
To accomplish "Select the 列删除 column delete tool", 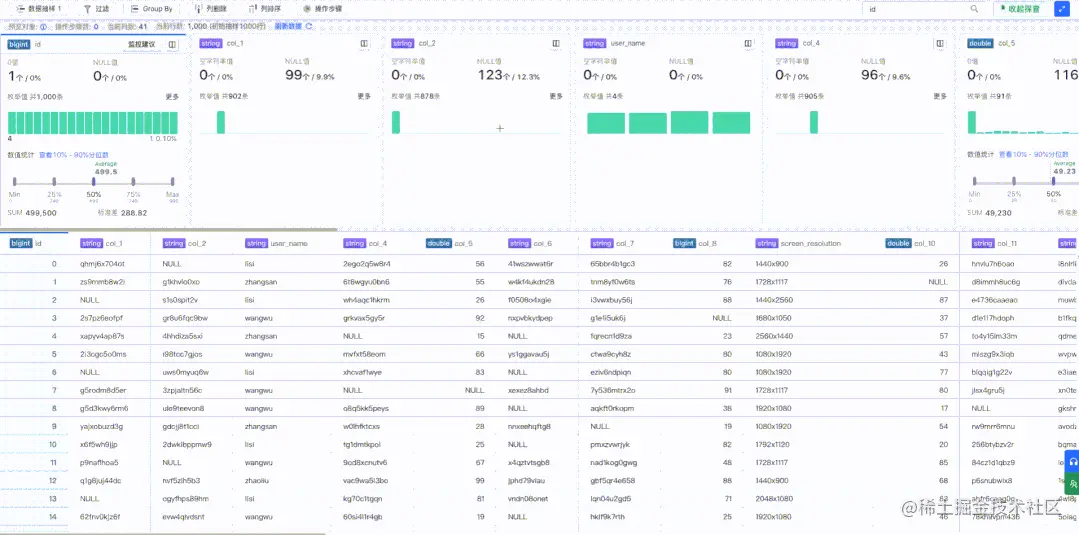I will [209, 9].
